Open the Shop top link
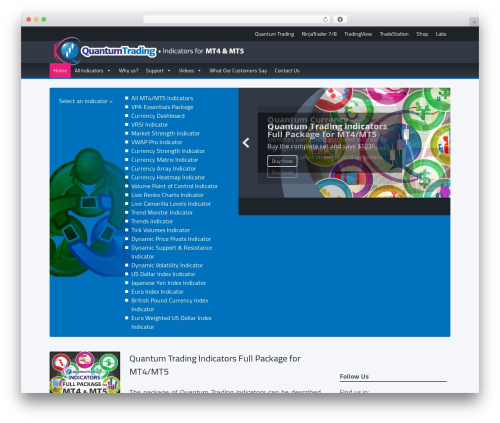Viewport: 500px width, 423px height. [x=422, y=34]
